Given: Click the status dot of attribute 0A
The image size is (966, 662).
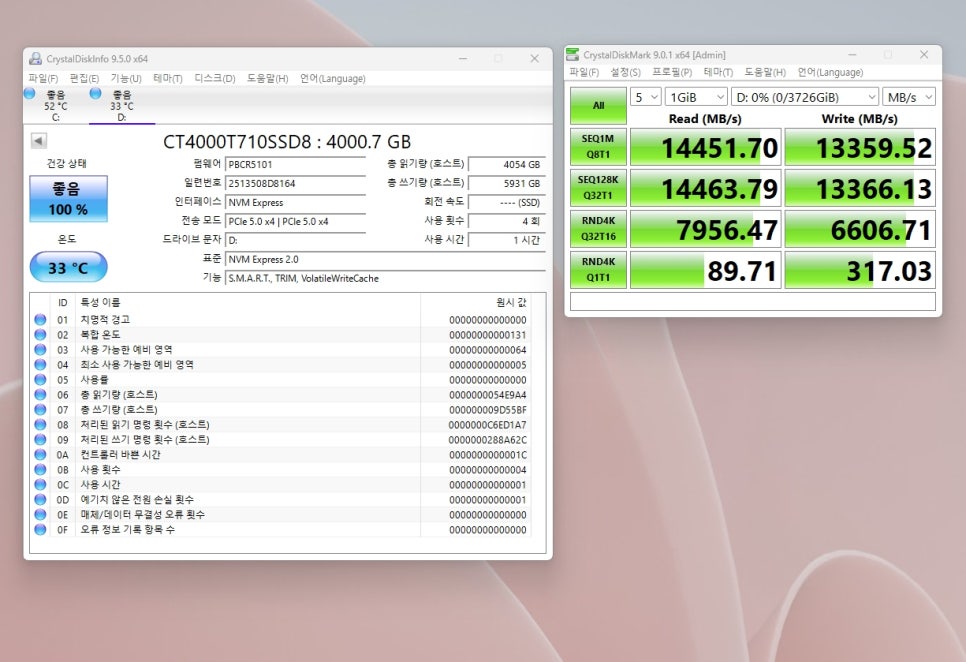Looking at the screenshot, I should [x=41, y=454].
